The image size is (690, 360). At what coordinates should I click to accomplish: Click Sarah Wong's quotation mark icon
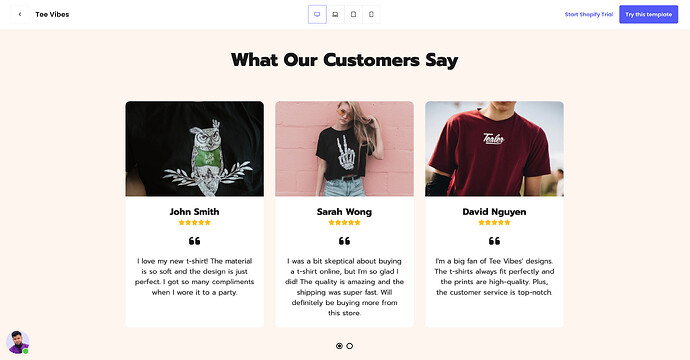tap(345, 241)
